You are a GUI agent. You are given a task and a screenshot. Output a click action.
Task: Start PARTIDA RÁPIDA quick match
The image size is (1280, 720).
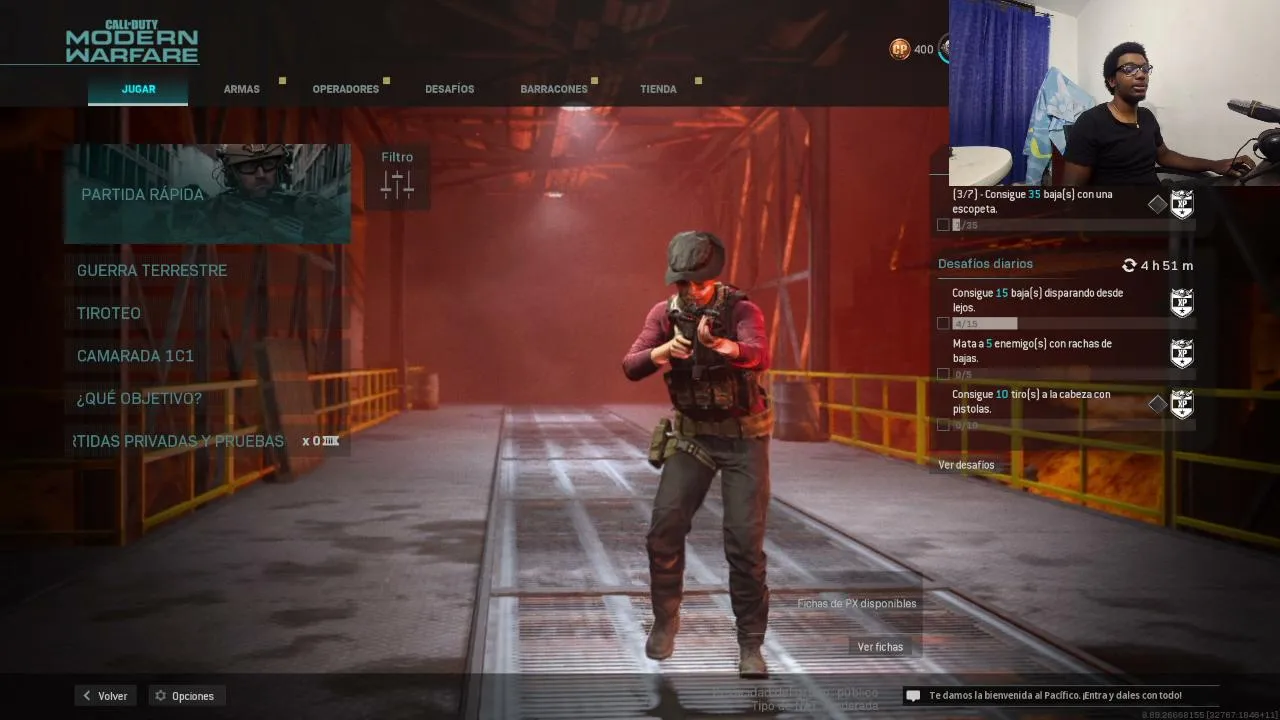pos(208,194)
